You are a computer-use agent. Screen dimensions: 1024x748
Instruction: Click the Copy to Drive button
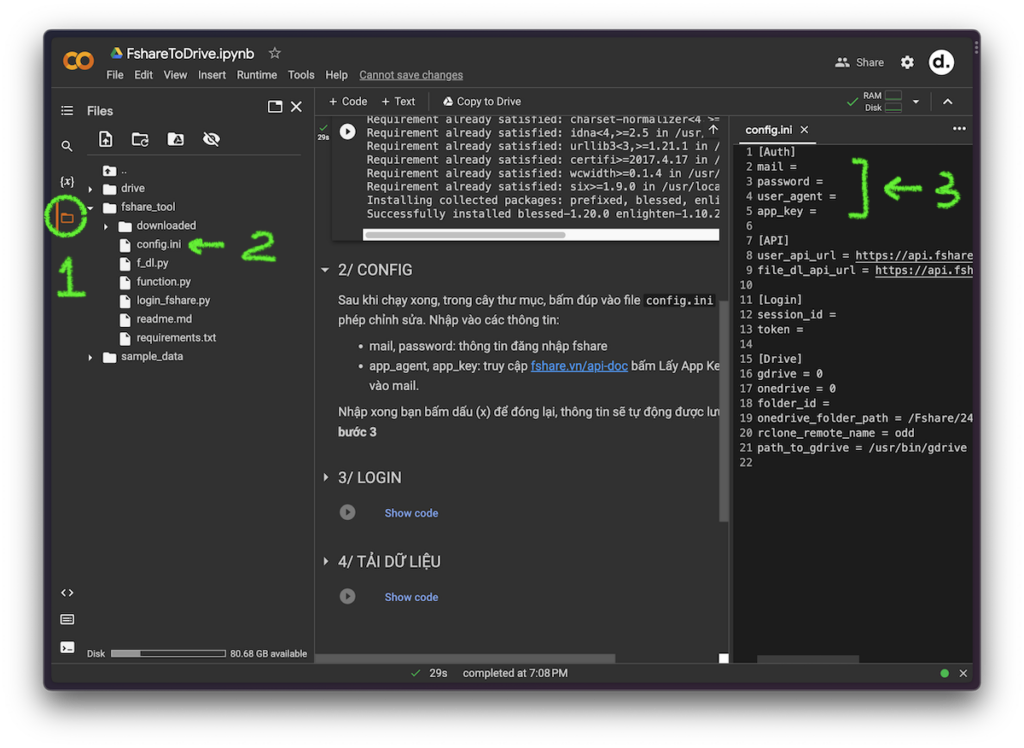pyautogui.click(x=480, y=101)
